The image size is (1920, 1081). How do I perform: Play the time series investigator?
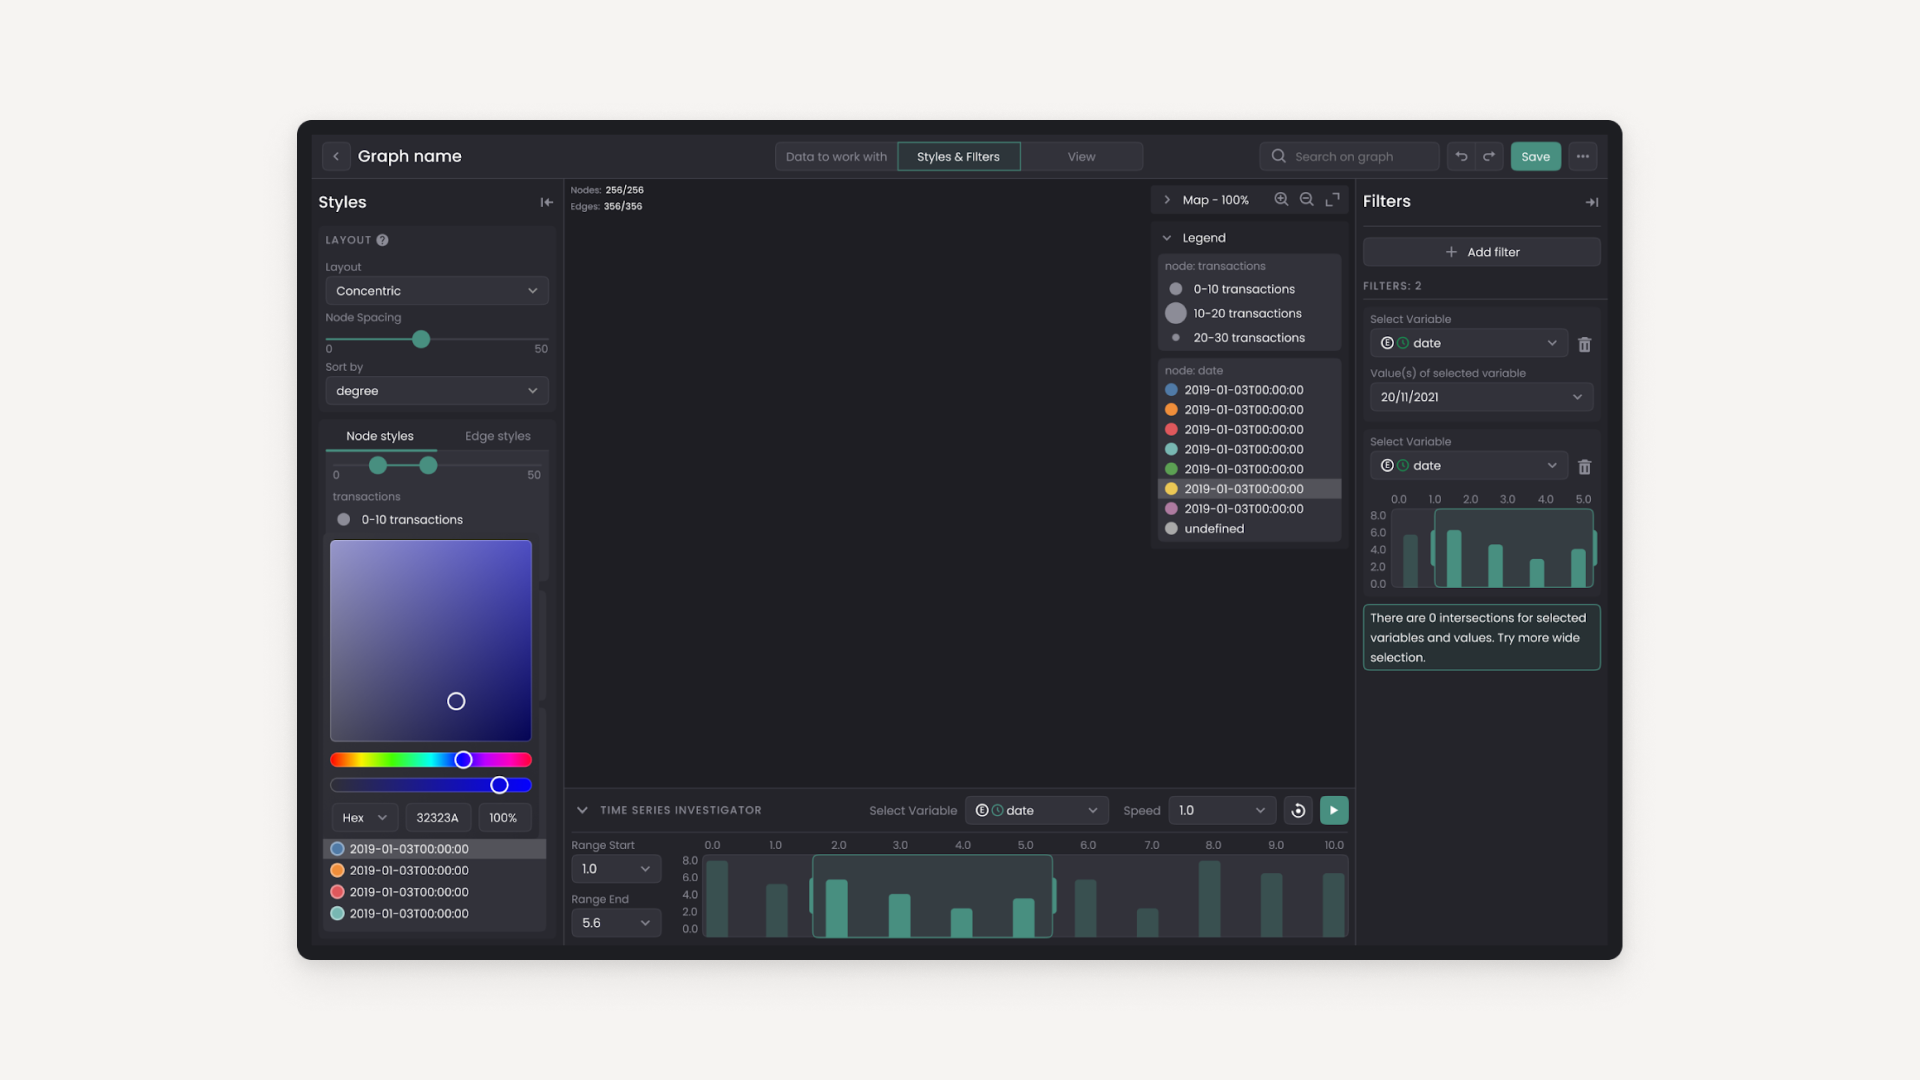1334,810
